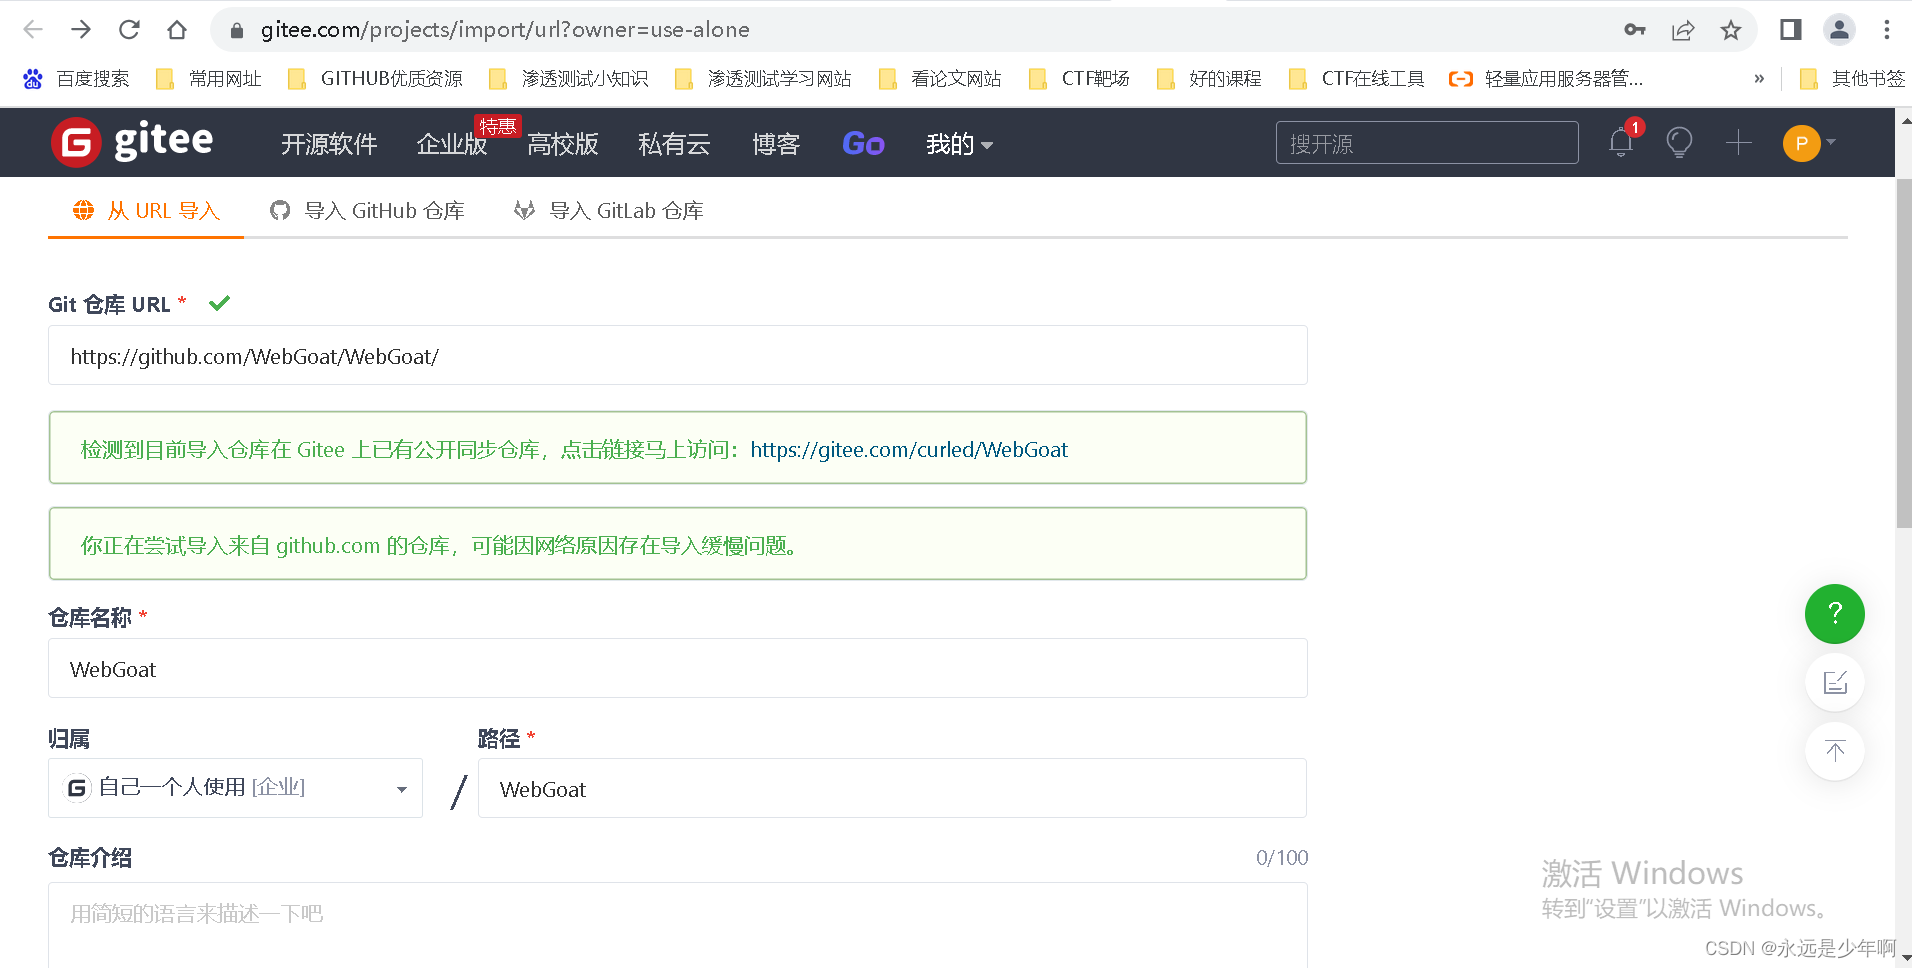Select 从 URL 导入 tab
Viewport: 1912px width, 968px height.
pos(146,211)
